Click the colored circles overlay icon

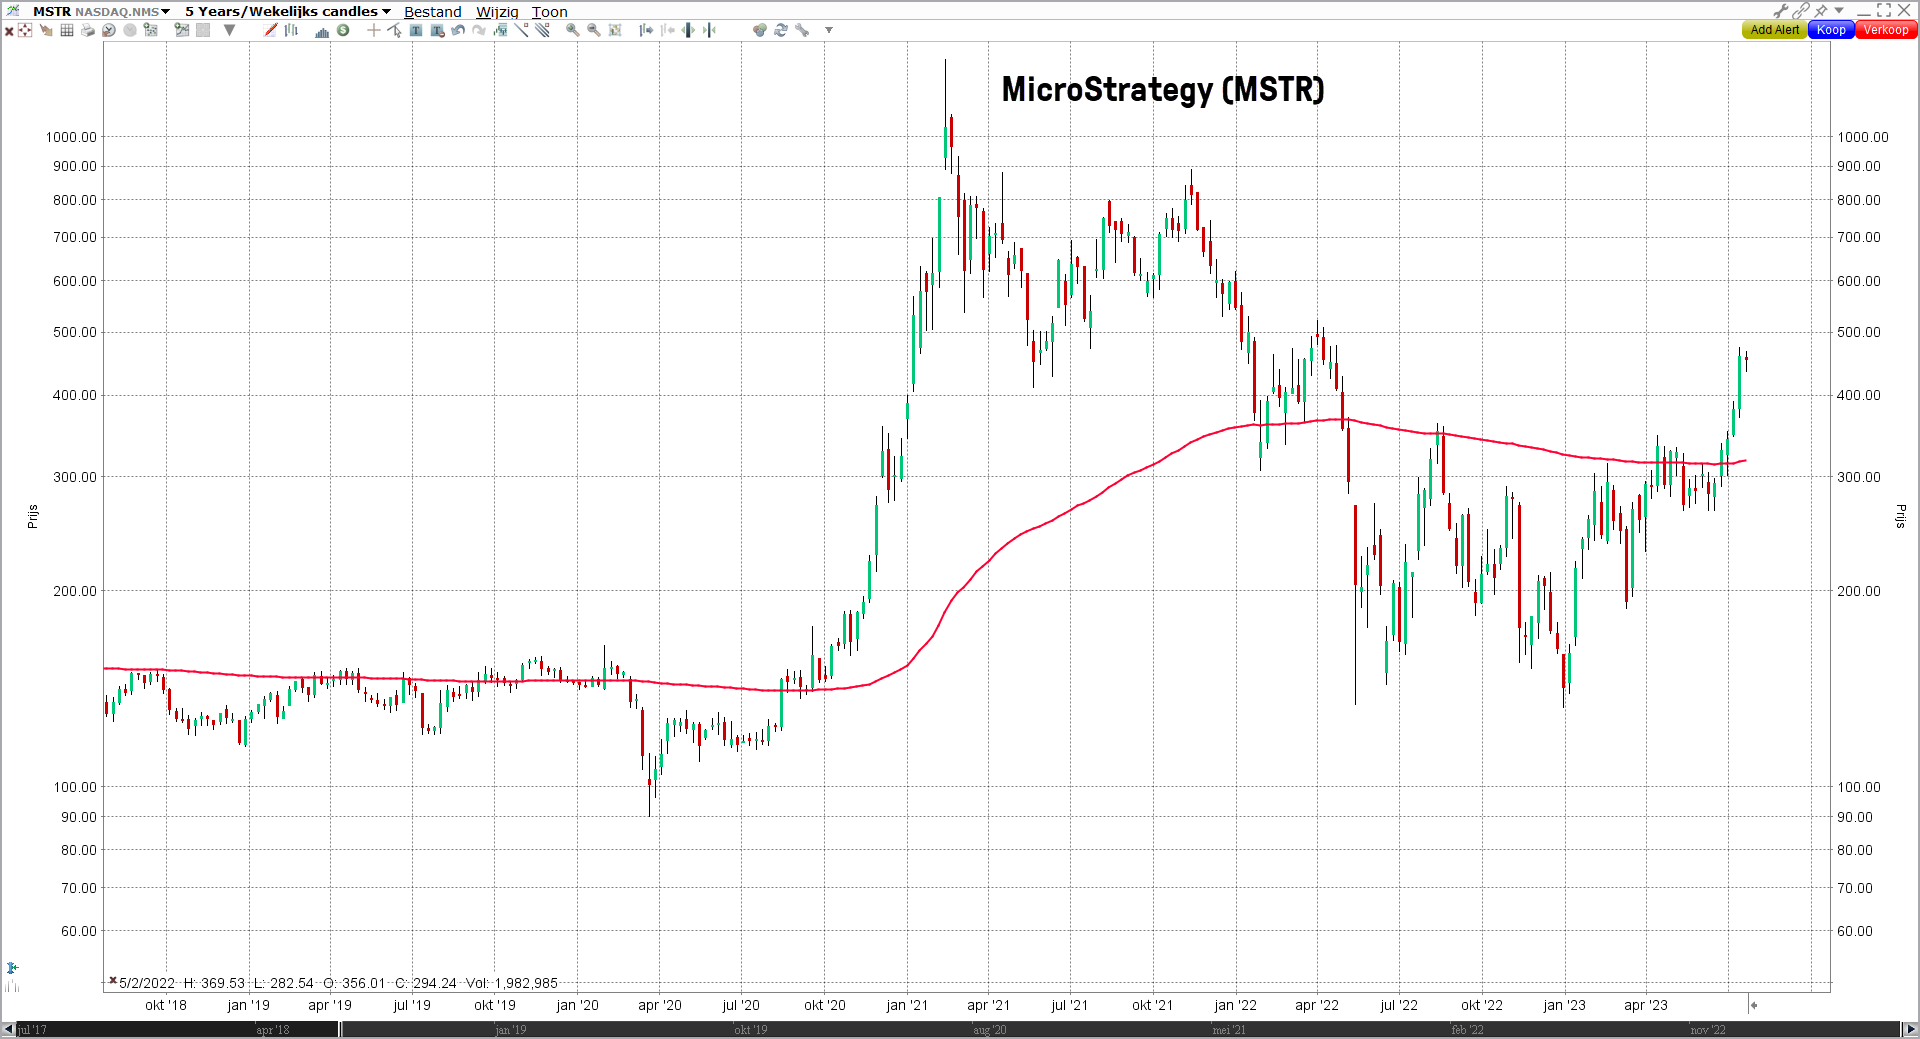[x=760, y=30]
